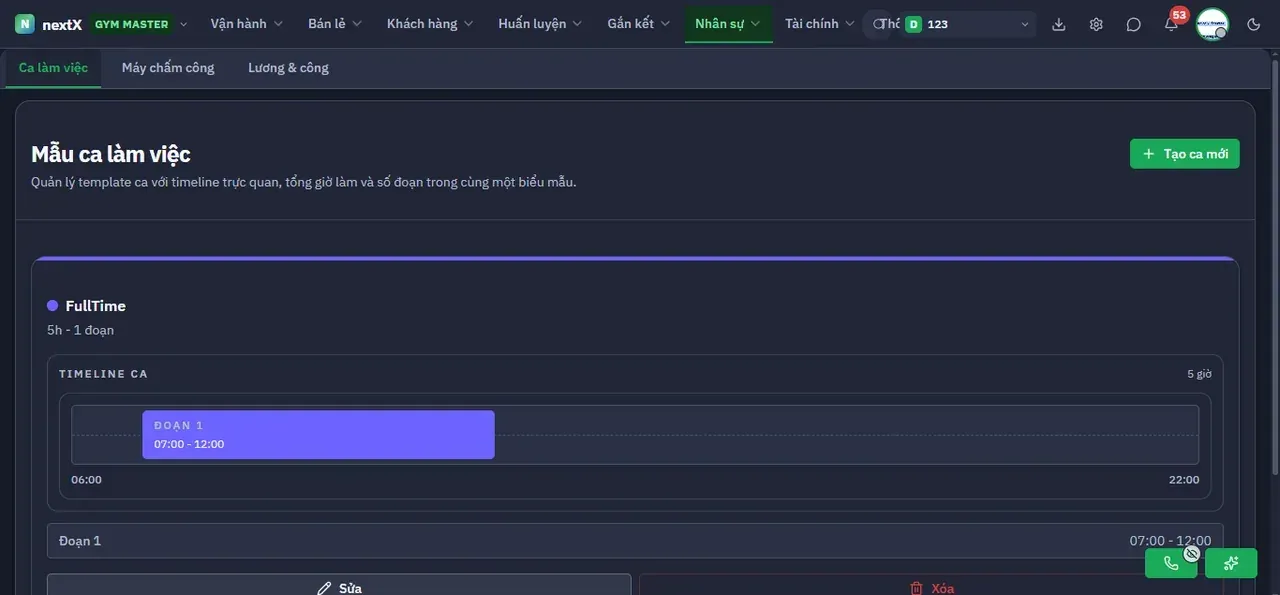Screen dimensions: 1280x595
Task: Expand the Khách hàng menu
Action: [430, 24]
